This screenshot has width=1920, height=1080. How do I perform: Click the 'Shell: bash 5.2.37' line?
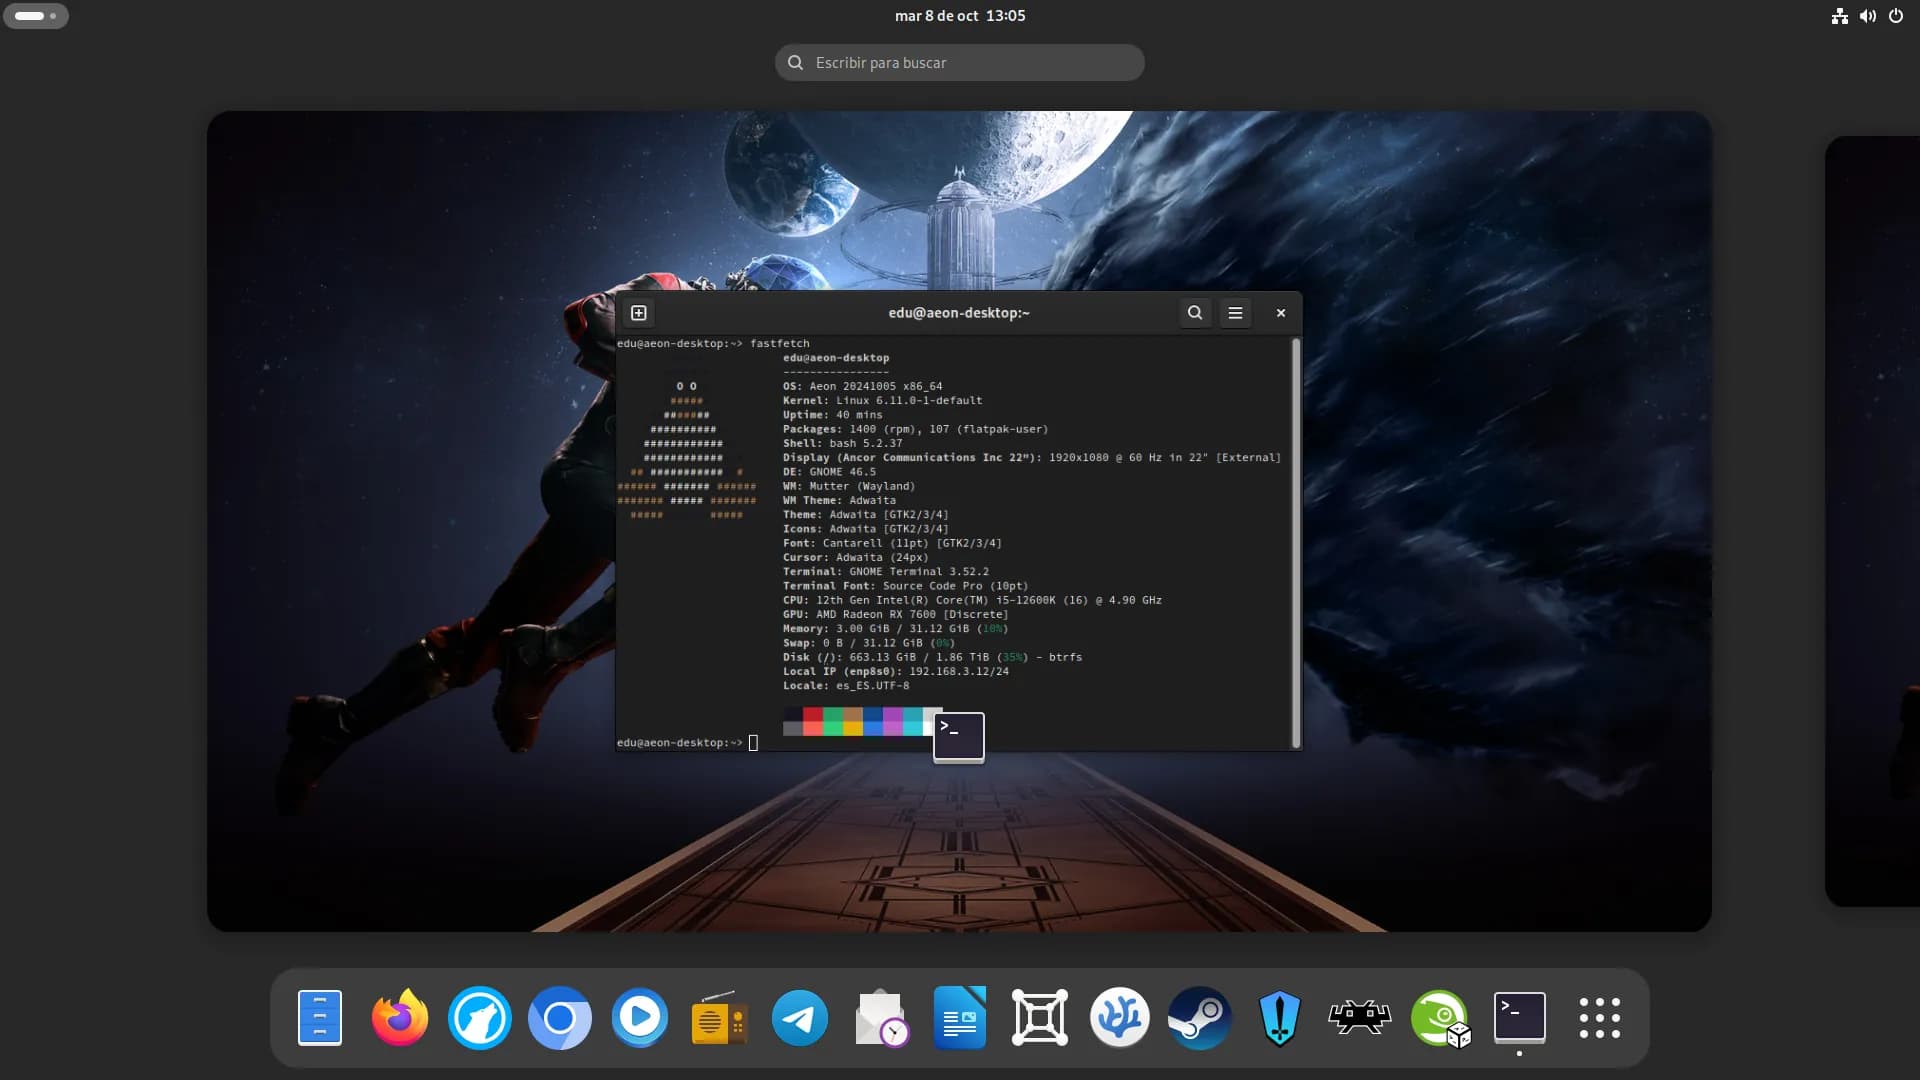842,443
